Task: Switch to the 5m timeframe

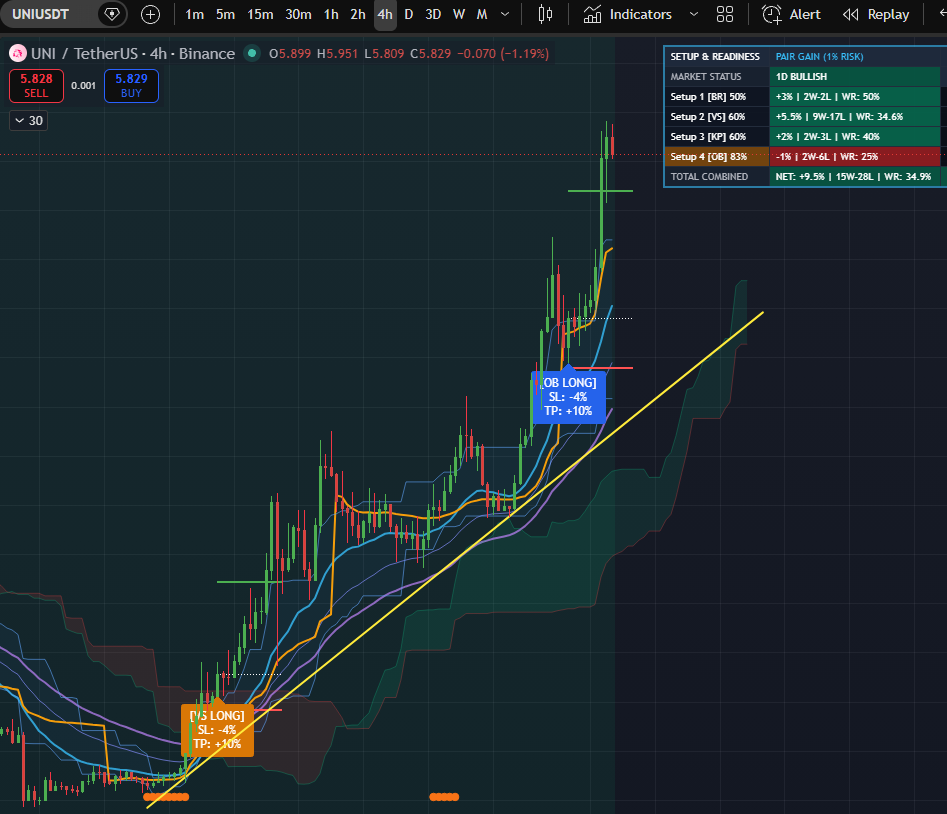Action: [225, 14]
